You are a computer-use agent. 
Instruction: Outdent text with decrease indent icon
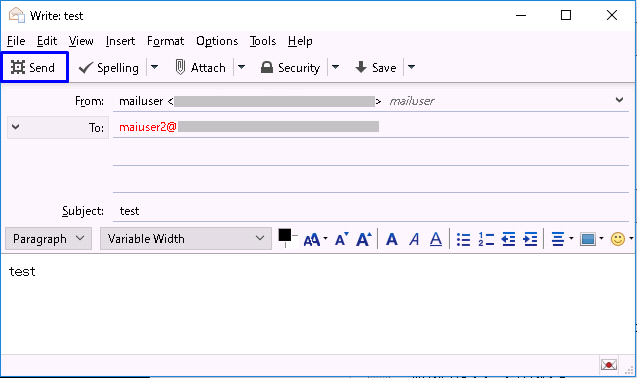(508, 239)
